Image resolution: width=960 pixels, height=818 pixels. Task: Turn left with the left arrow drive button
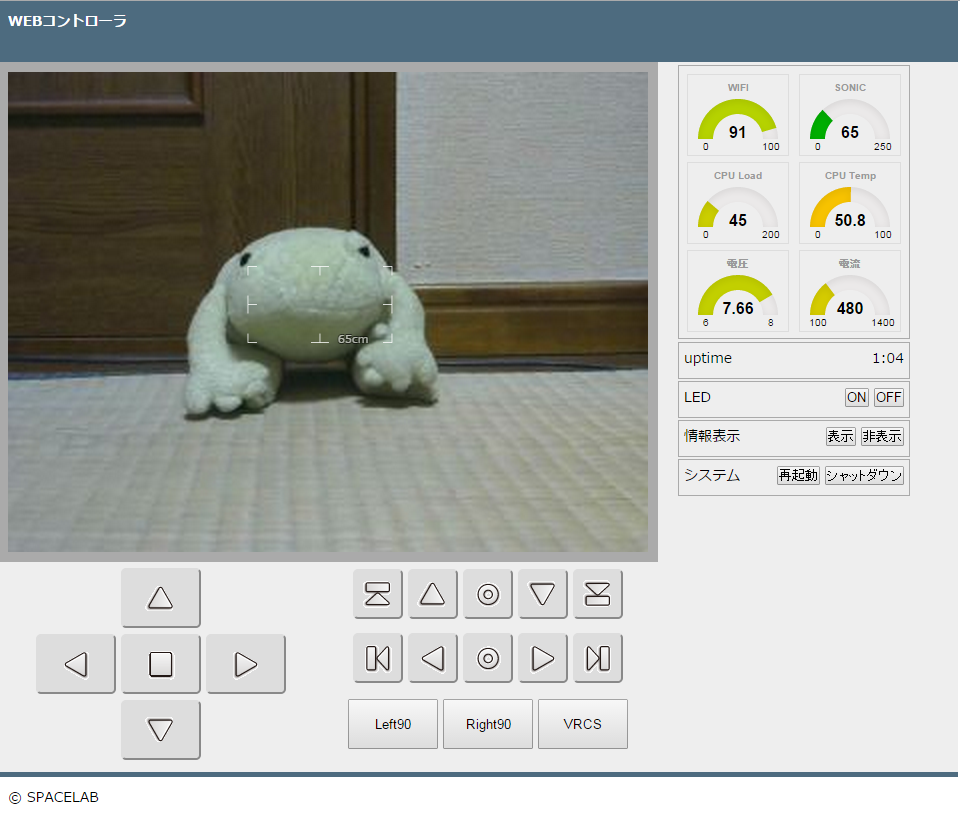click(x=76, y=664)
